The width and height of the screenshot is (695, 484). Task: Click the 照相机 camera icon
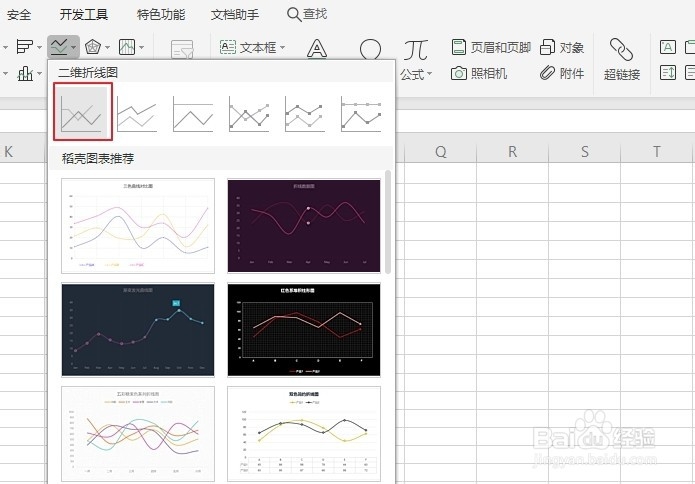point(459,73)
